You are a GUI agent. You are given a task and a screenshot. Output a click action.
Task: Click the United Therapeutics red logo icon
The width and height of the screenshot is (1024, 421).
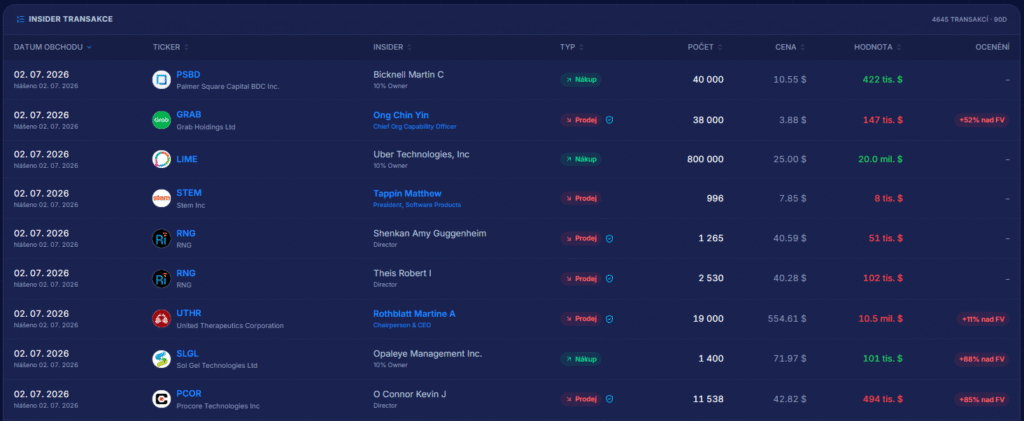tap(161, 319)
